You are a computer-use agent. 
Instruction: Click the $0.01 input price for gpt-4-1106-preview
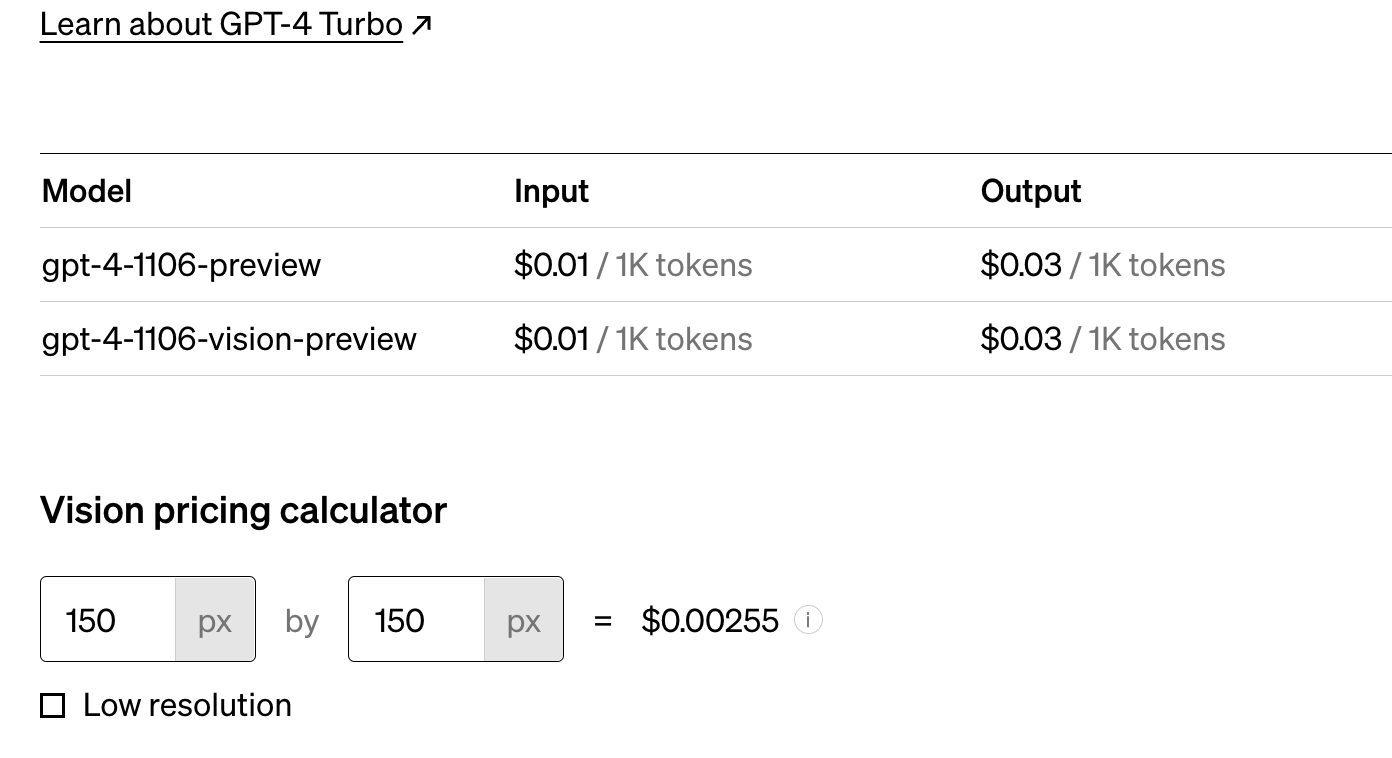552,264
